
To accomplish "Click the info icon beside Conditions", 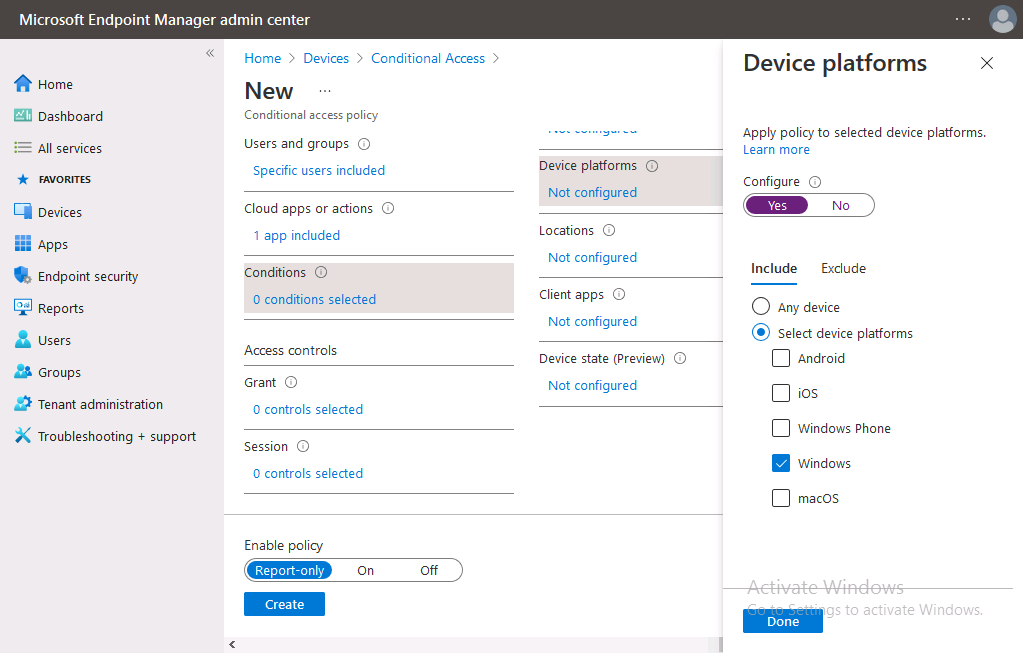I will point(321,272).
